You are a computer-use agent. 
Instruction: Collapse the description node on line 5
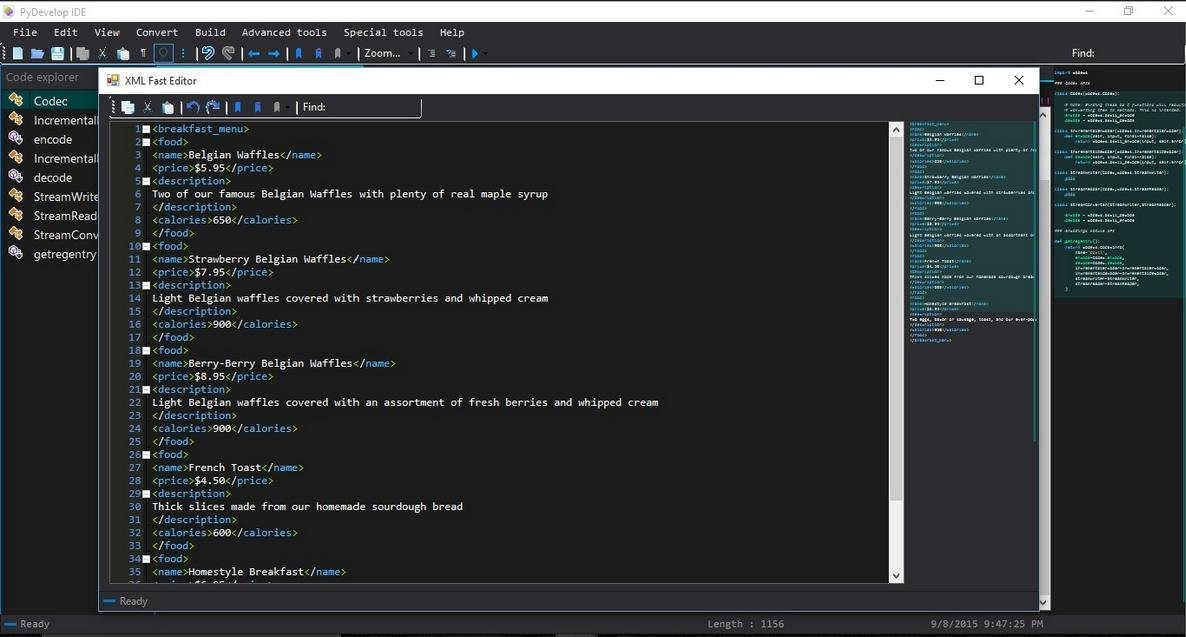pyautogui.click(x=147, y=182)
